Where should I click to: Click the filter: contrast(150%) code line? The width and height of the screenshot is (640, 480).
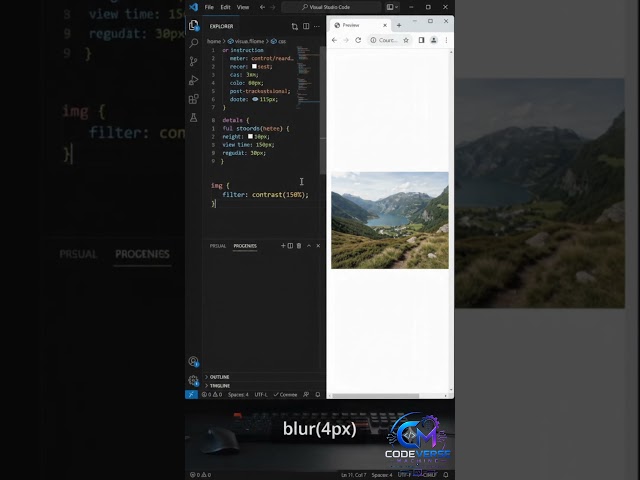point(265,195)
